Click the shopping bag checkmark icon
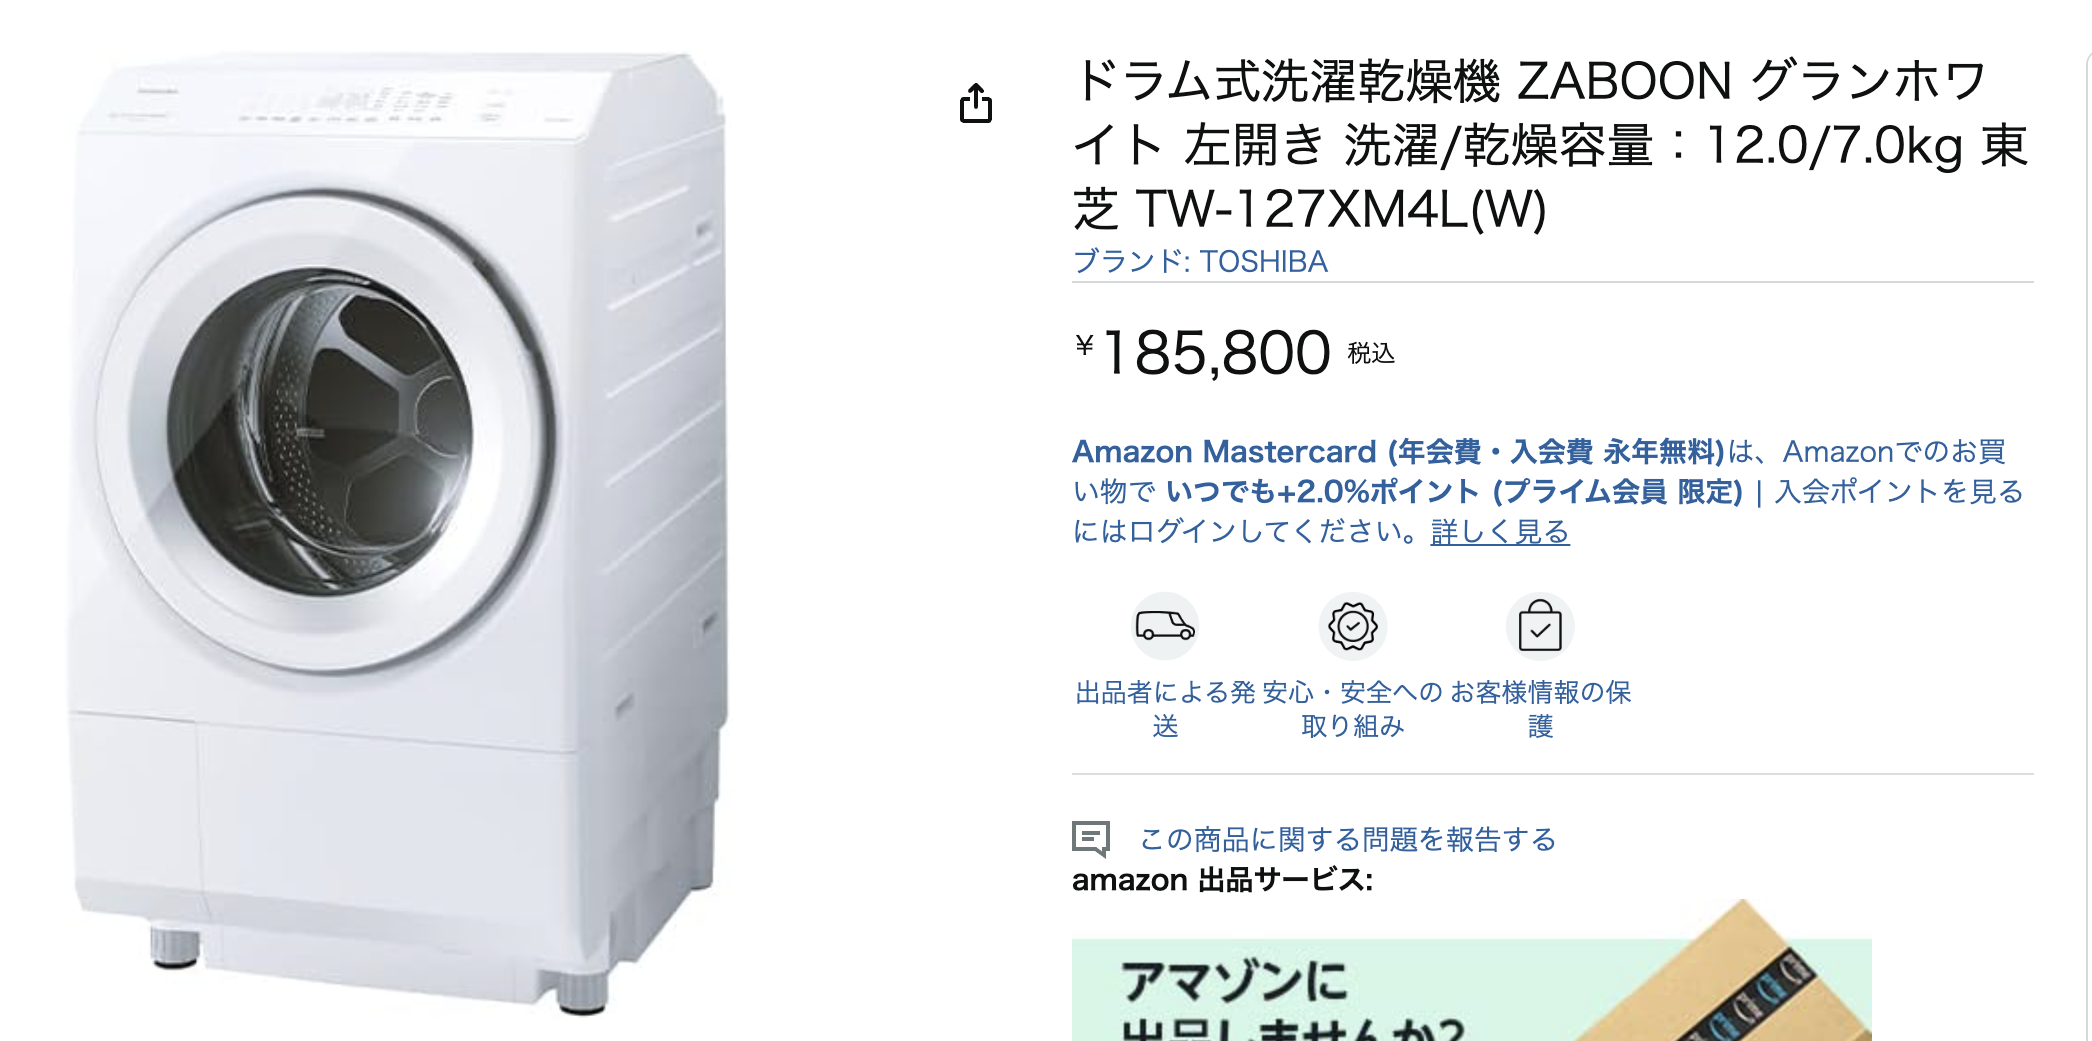This screenshot has height=1041, width=2092. click(1540, 626)
